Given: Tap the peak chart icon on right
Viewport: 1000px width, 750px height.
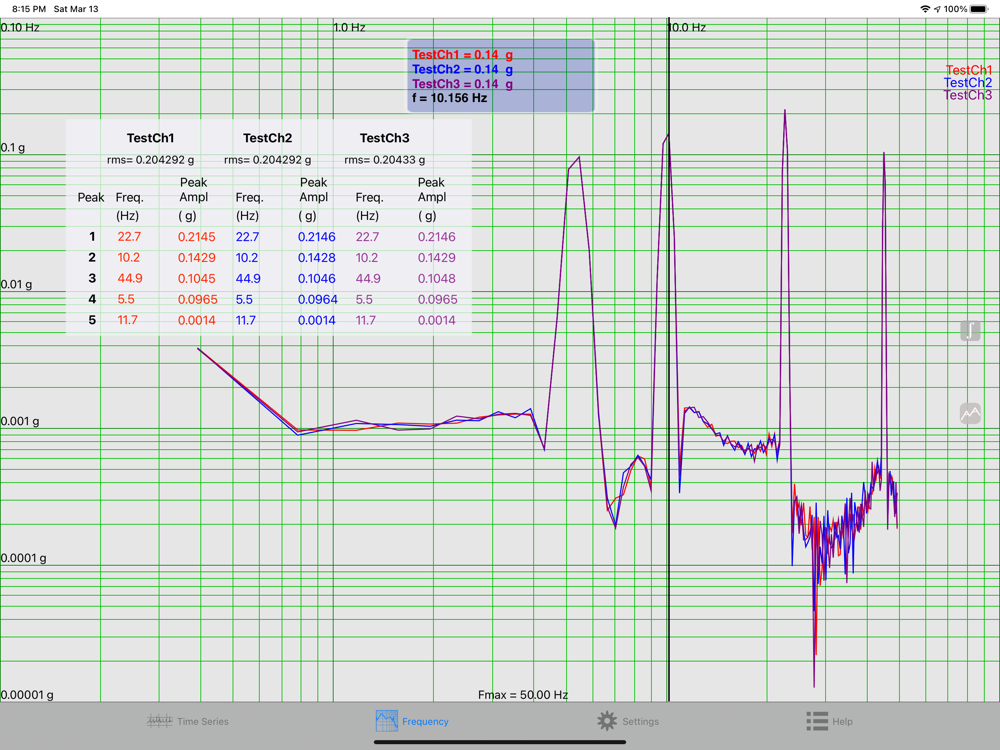Looking at the screenshot, I should pyautogui.click(x=970, y=413).
